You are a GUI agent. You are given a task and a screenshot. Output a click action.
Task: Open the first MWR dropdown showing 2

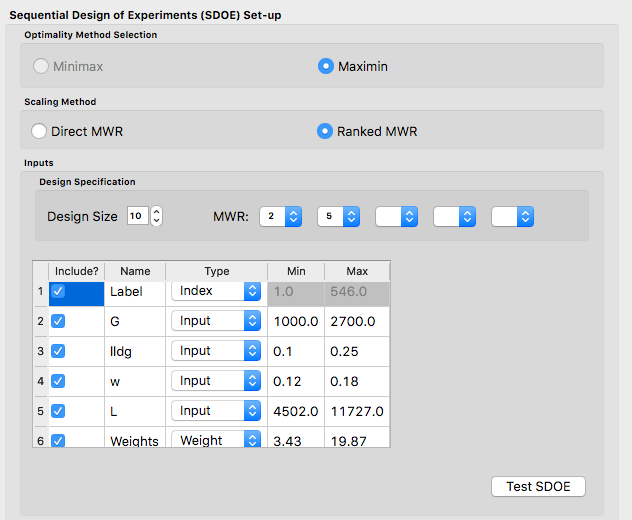(280, 216)
